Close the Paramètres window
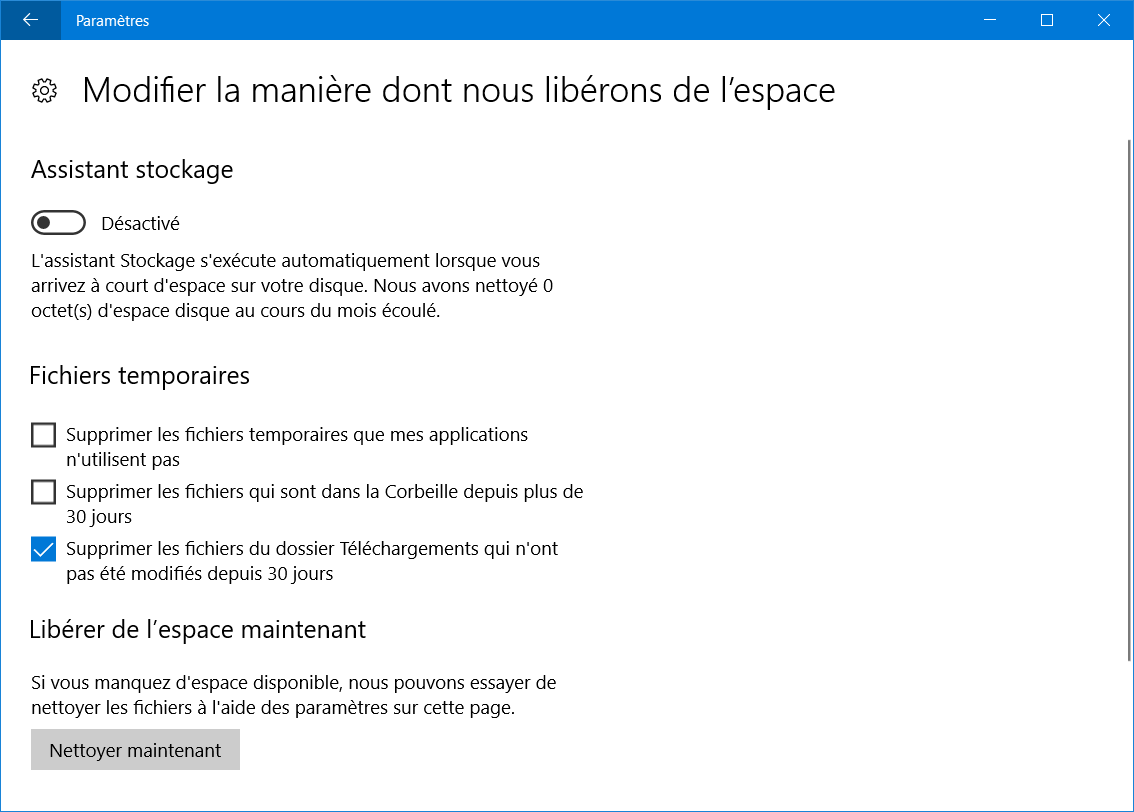The width and height of the screenshot is (1134, 812). click(x=1104, y=20)
